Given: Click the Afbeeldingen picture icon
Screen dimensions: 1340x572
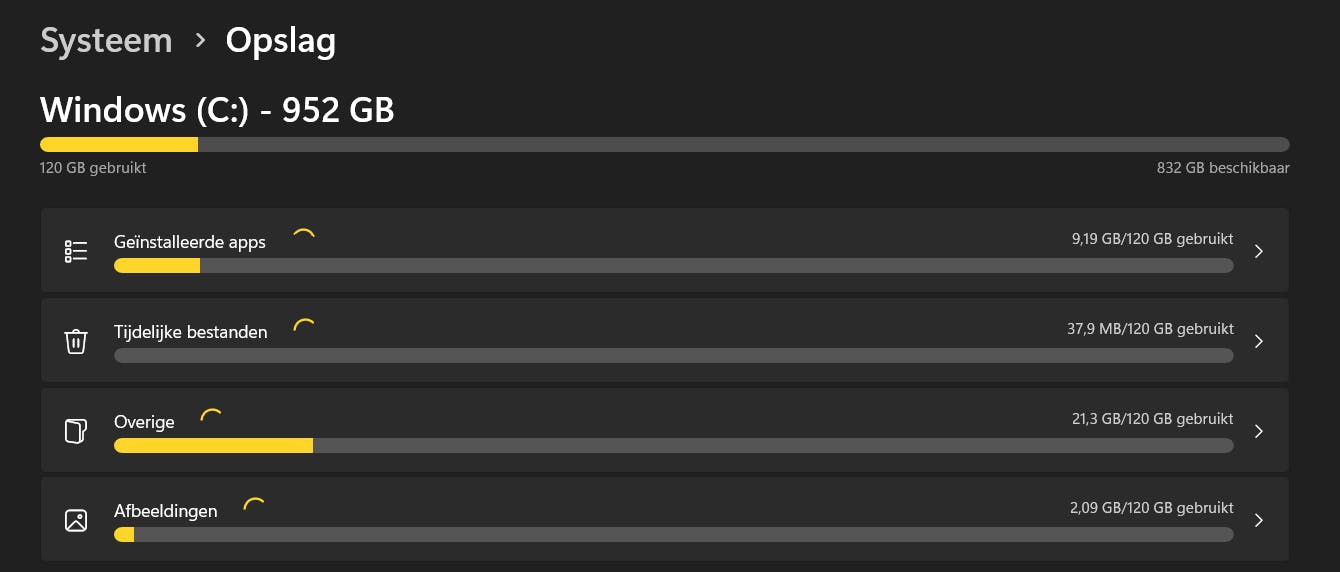Looking at the screenshot, I should 76,520.
